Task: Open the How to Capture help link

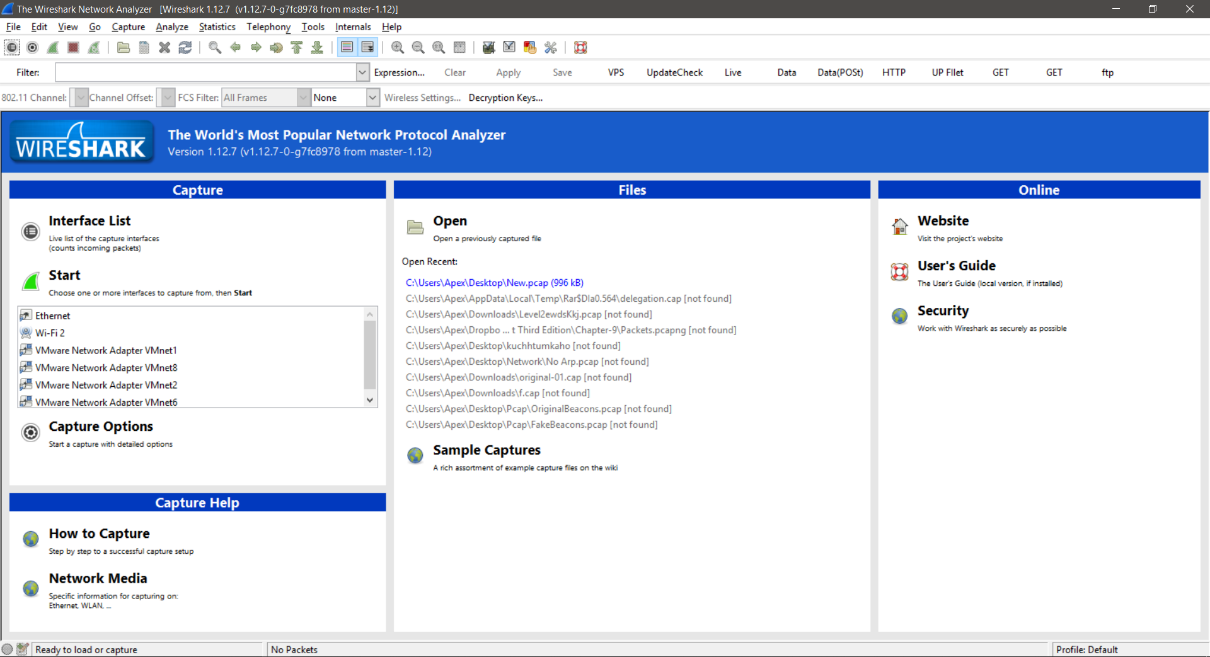Action: point(99,534)
